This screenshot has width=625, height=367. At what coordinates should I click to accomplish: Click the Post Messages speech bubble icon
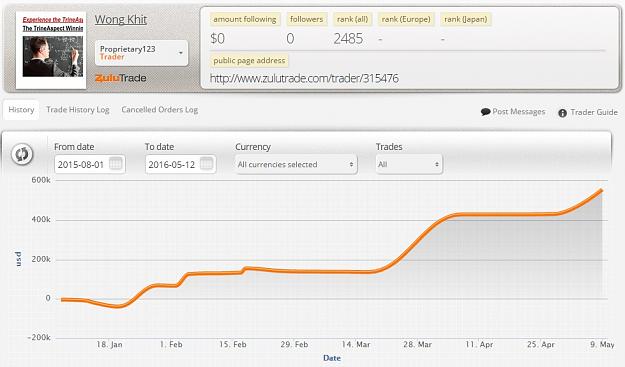click(485, 112)
